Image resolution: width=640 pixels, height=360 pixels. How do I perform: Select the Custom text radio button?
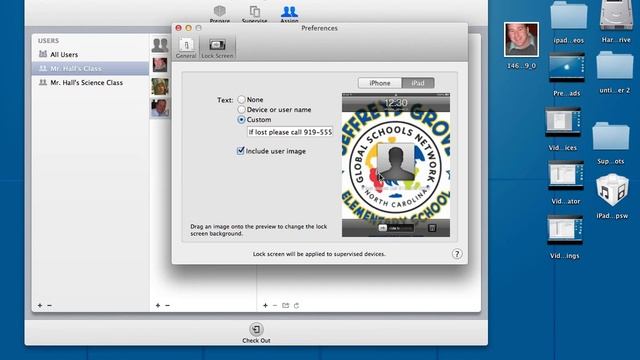coord(242,120)
